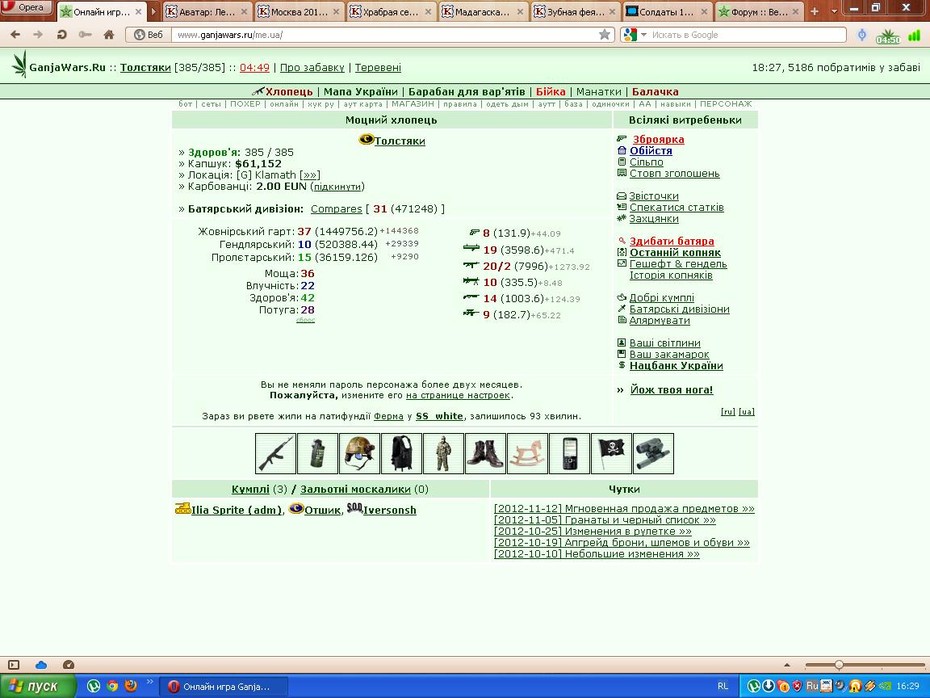Click the Compares division link
The height and width of the screenshot is (698, 930).
tap(336, 209)
